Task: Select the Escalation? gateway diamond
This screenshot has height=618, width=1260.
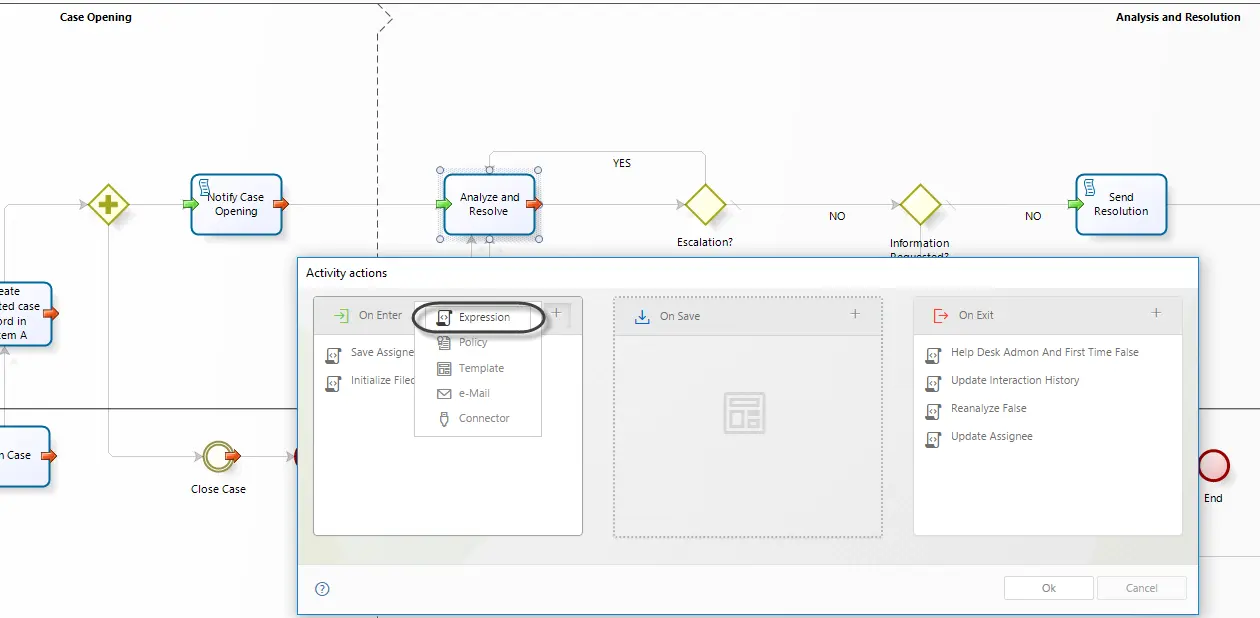Action: point(705,204)
